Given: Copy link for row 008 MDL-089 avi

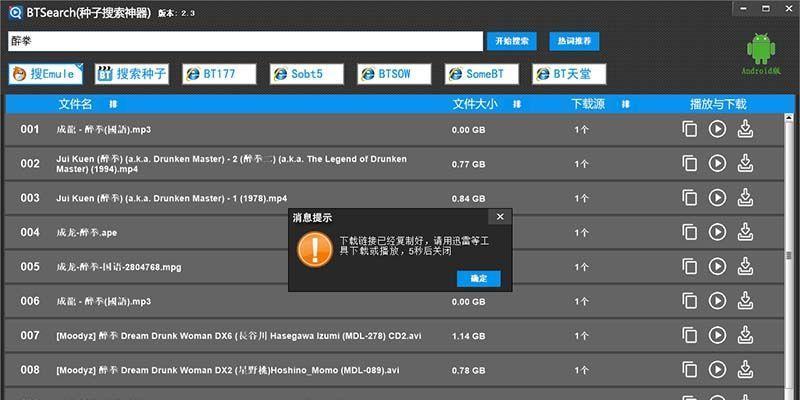Looking at the screenshot, I should [690, 369].
